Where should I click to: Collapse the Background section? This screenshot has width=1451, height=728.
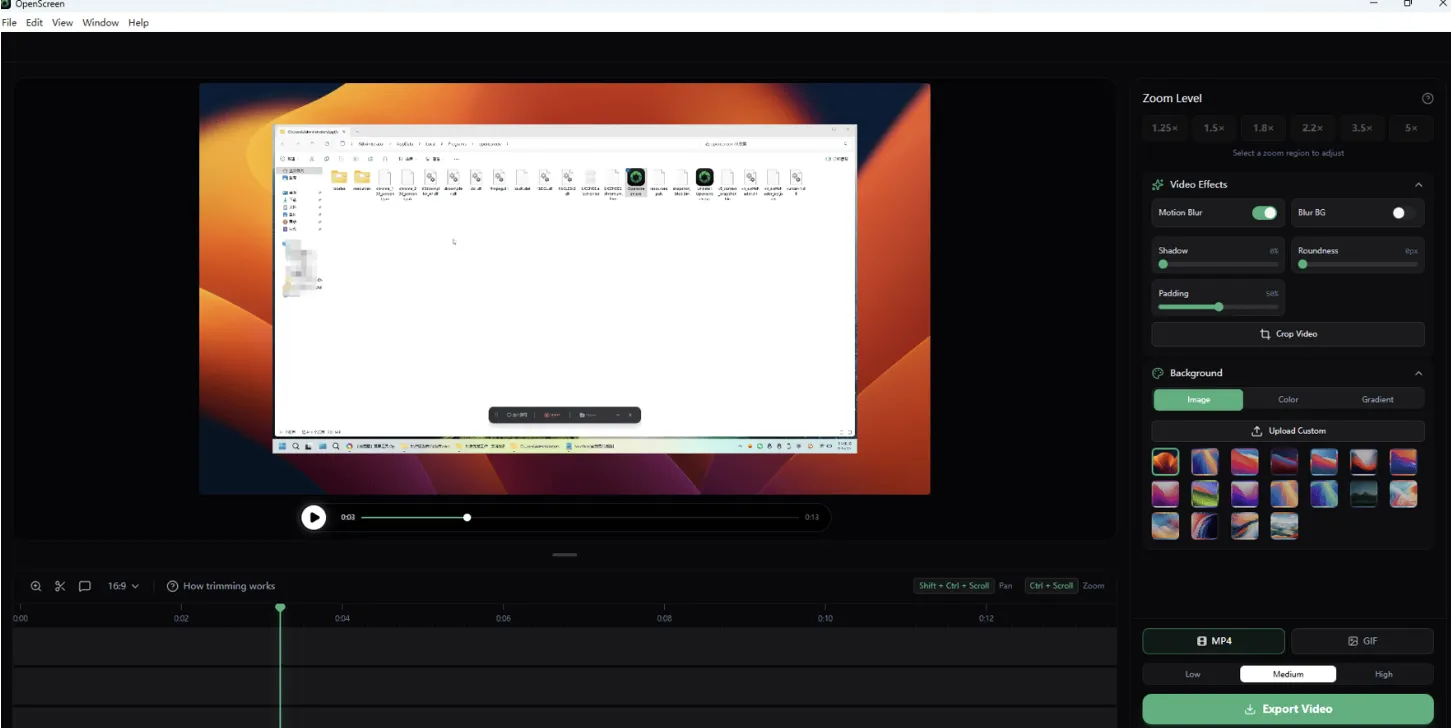[x=1418, y=372]
